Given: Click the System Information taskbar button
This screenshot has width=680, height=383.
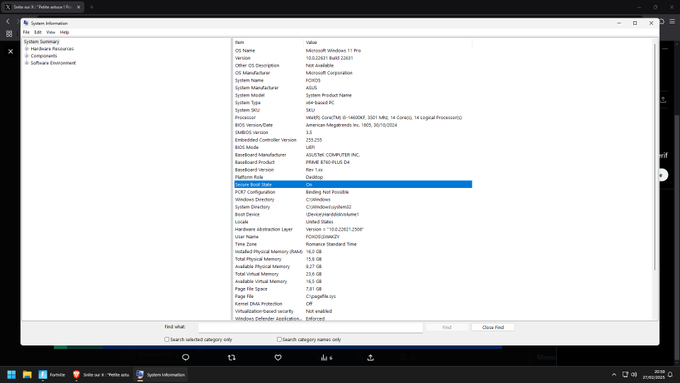Looking at the screenshot, I should 160,375.
